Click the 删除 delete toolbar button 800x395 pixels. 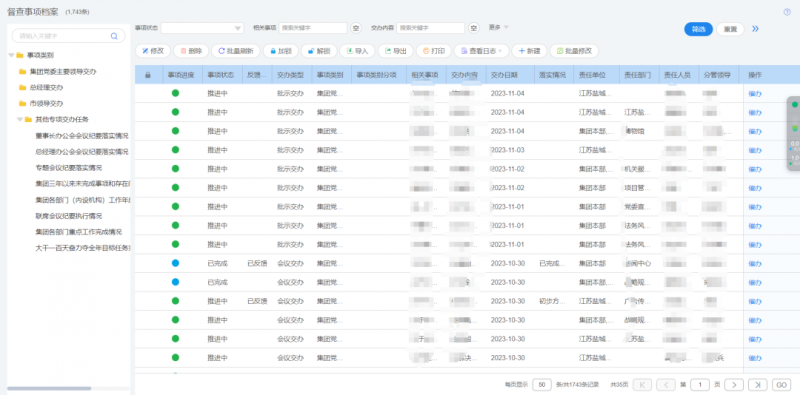click(x=191, y=51)
